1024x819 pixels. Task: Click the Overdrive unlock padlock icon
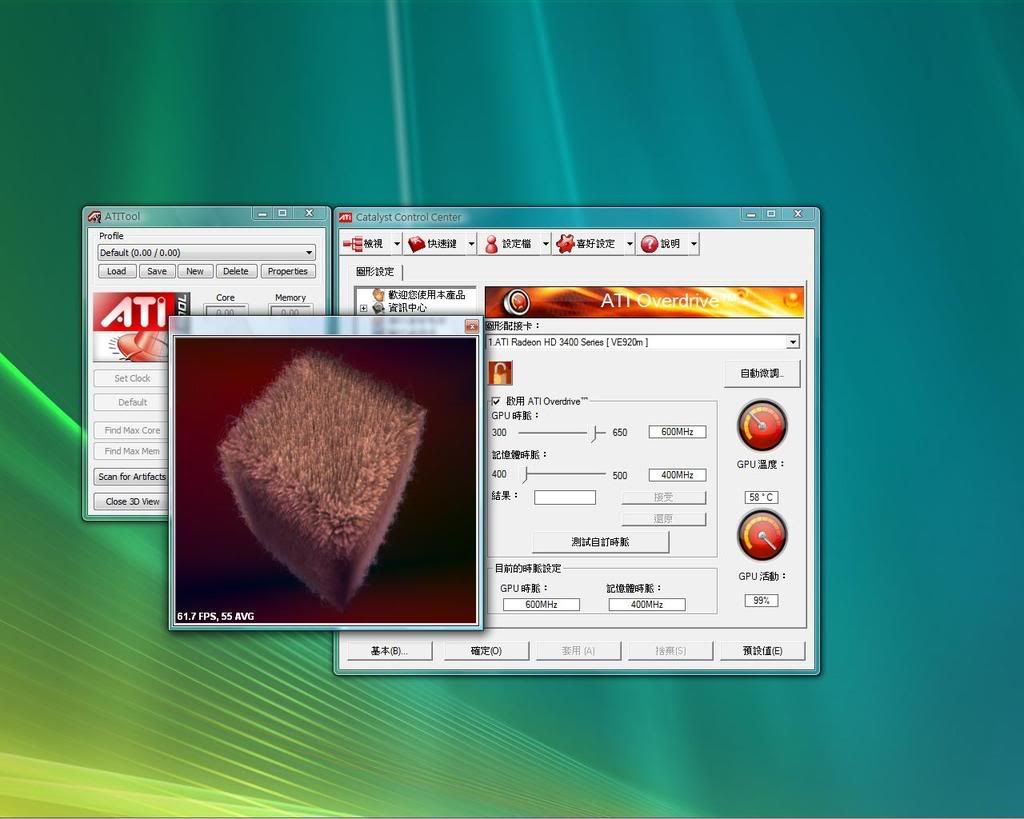(x=499, y=373)
